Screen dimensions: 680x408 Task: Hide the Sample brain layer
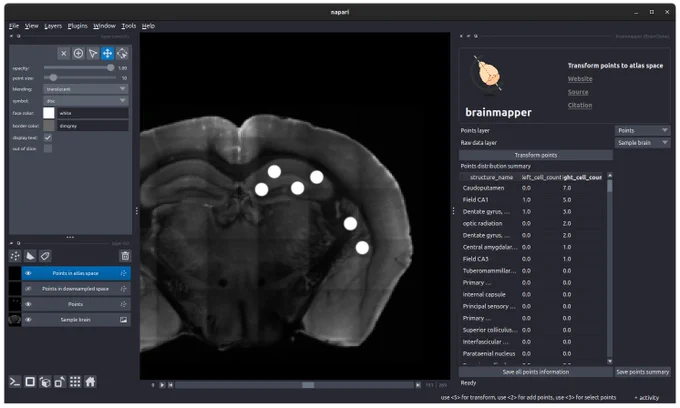28,320
